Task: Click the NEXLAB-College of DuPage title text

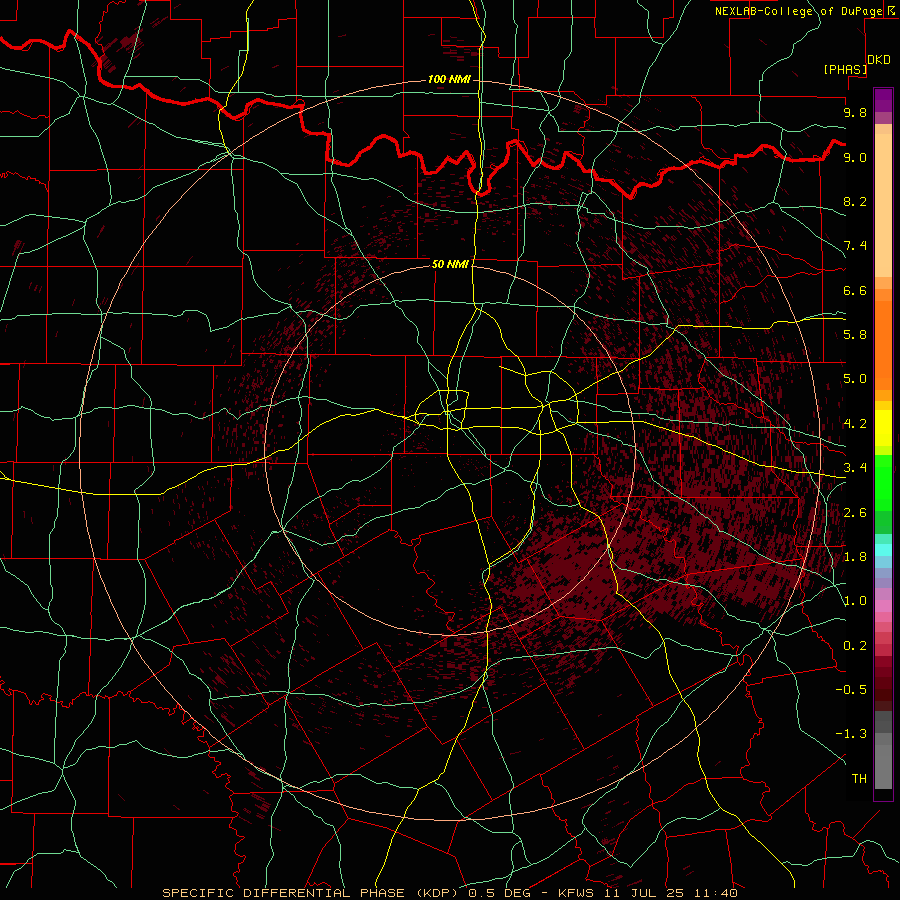Action: click(800, 11)
